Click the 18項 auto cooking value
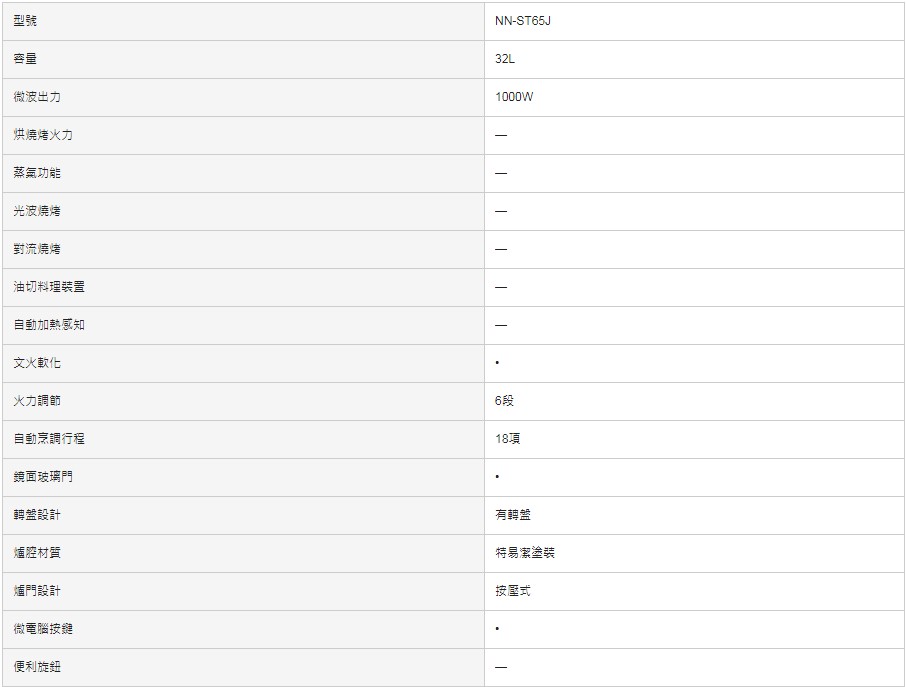The height and width of the screenshot is (687, 906). [507, 439]
